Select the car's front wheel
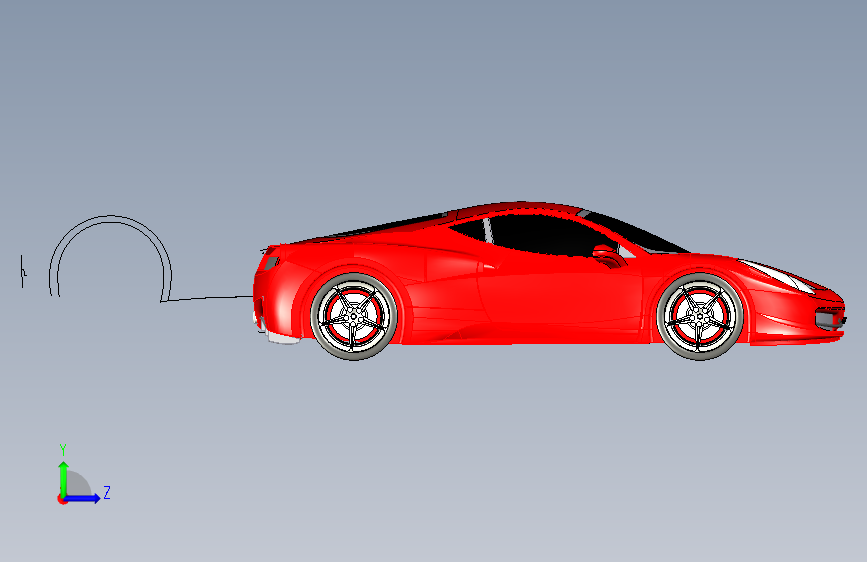867x562 pixels. pyautogui.click(x=699, y=316)
